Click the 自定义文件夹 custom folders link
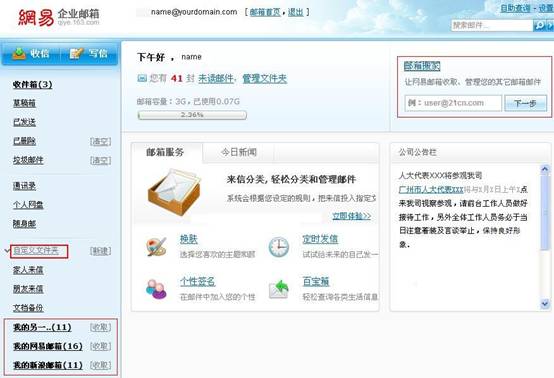 (36, 251)
